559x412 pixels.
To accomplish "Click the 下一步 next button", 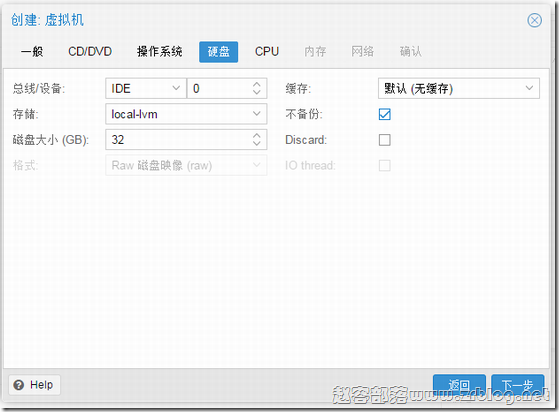I will tap(518, 385).
